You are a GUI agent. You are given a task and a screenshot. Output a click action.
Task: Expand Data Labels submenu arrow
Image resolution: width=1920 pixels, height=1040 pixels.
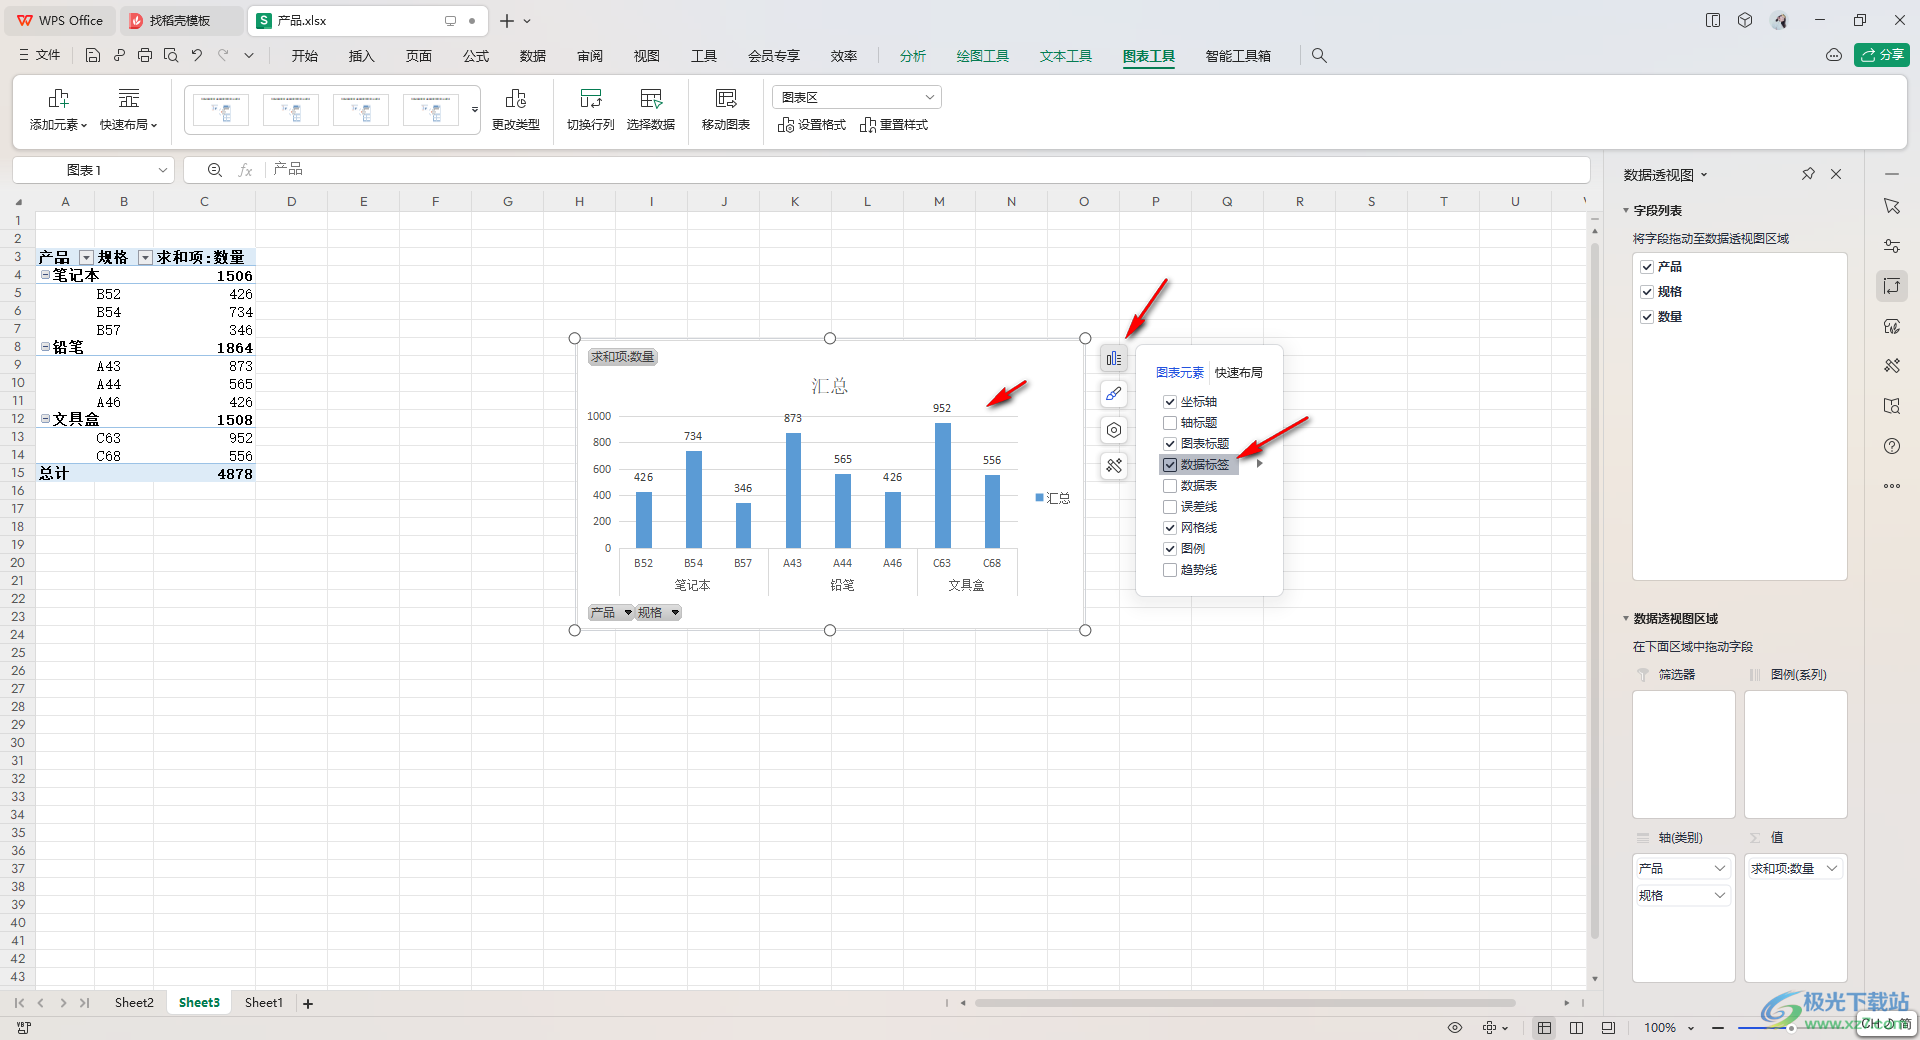(x=1260, y=464)
